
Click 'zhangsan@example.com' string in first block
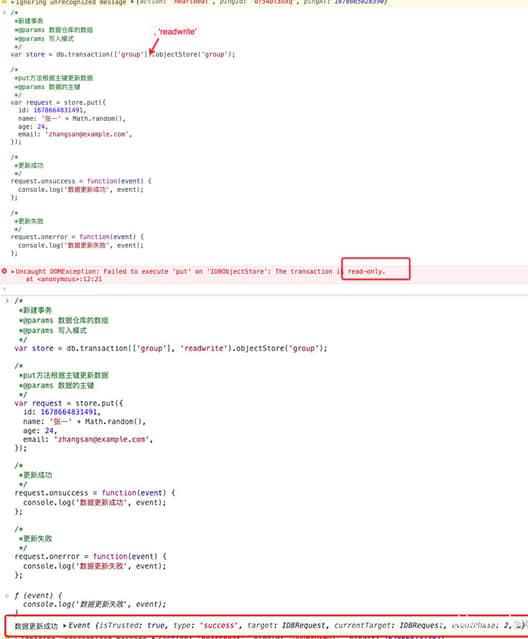pos(87,134)
